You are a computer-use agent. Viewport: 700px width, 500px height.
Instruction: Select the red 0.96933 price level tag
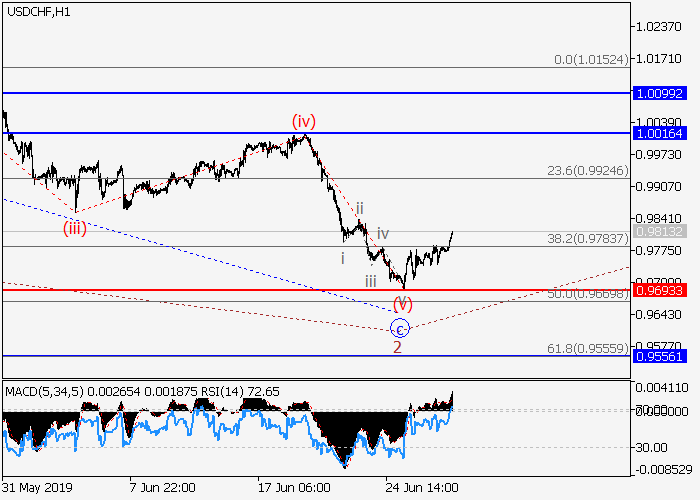[659, 289]
